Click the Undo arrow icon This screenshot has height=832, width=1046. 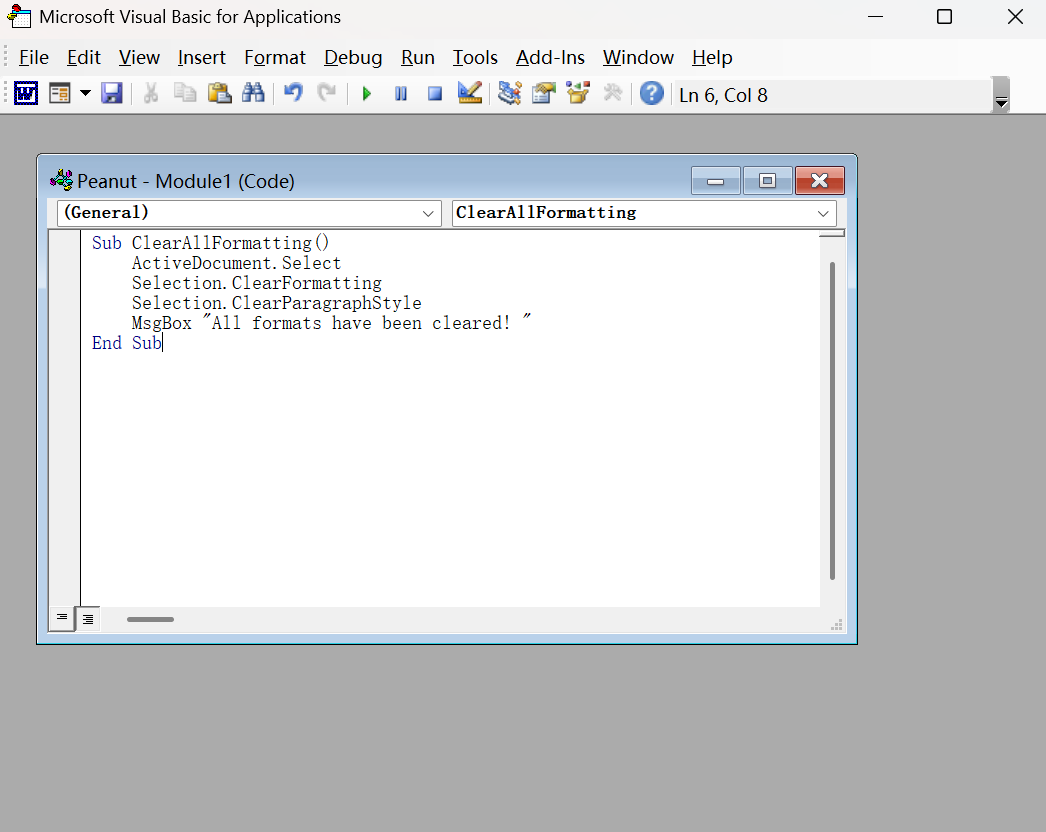point(293,94)
